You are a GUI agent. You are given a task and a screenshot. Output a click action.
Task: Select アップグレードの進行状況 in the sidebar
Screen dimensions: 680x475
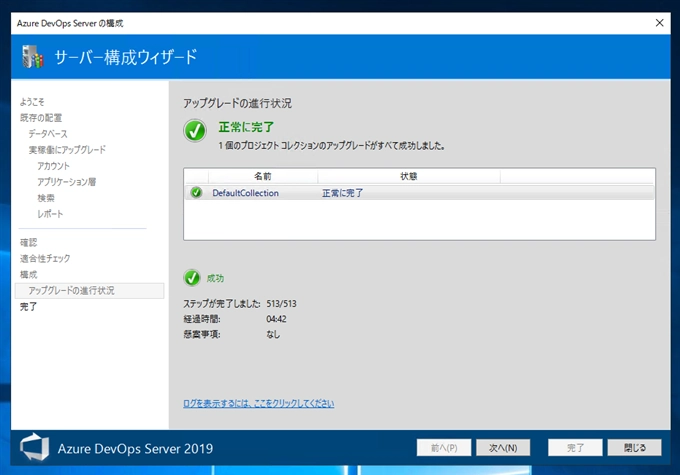(89, 291)
